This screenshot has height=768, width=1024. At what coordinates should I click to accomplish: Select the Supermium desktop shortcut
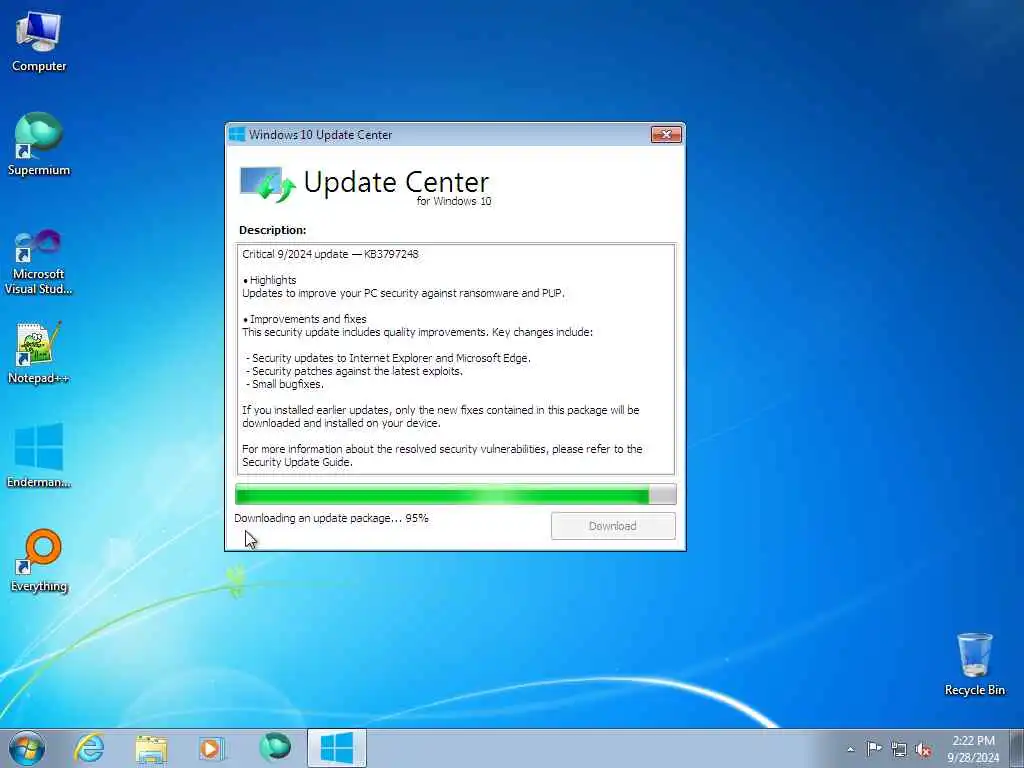[x=39, y=144]
